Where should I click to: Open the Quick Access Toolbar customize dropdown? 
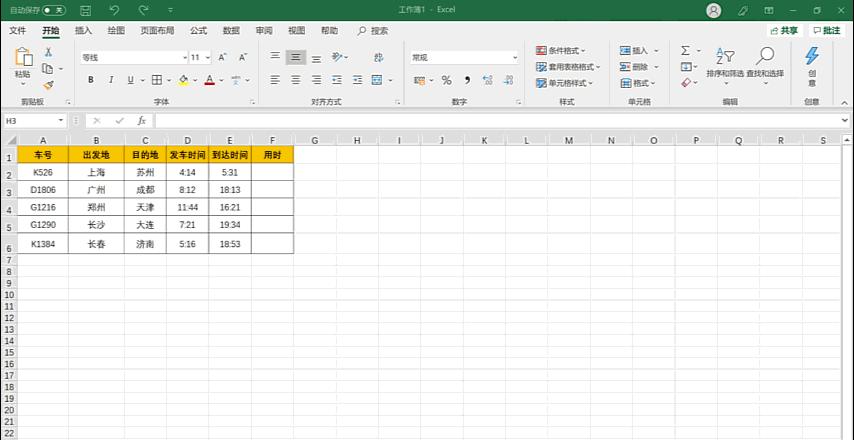coord(170,10)
